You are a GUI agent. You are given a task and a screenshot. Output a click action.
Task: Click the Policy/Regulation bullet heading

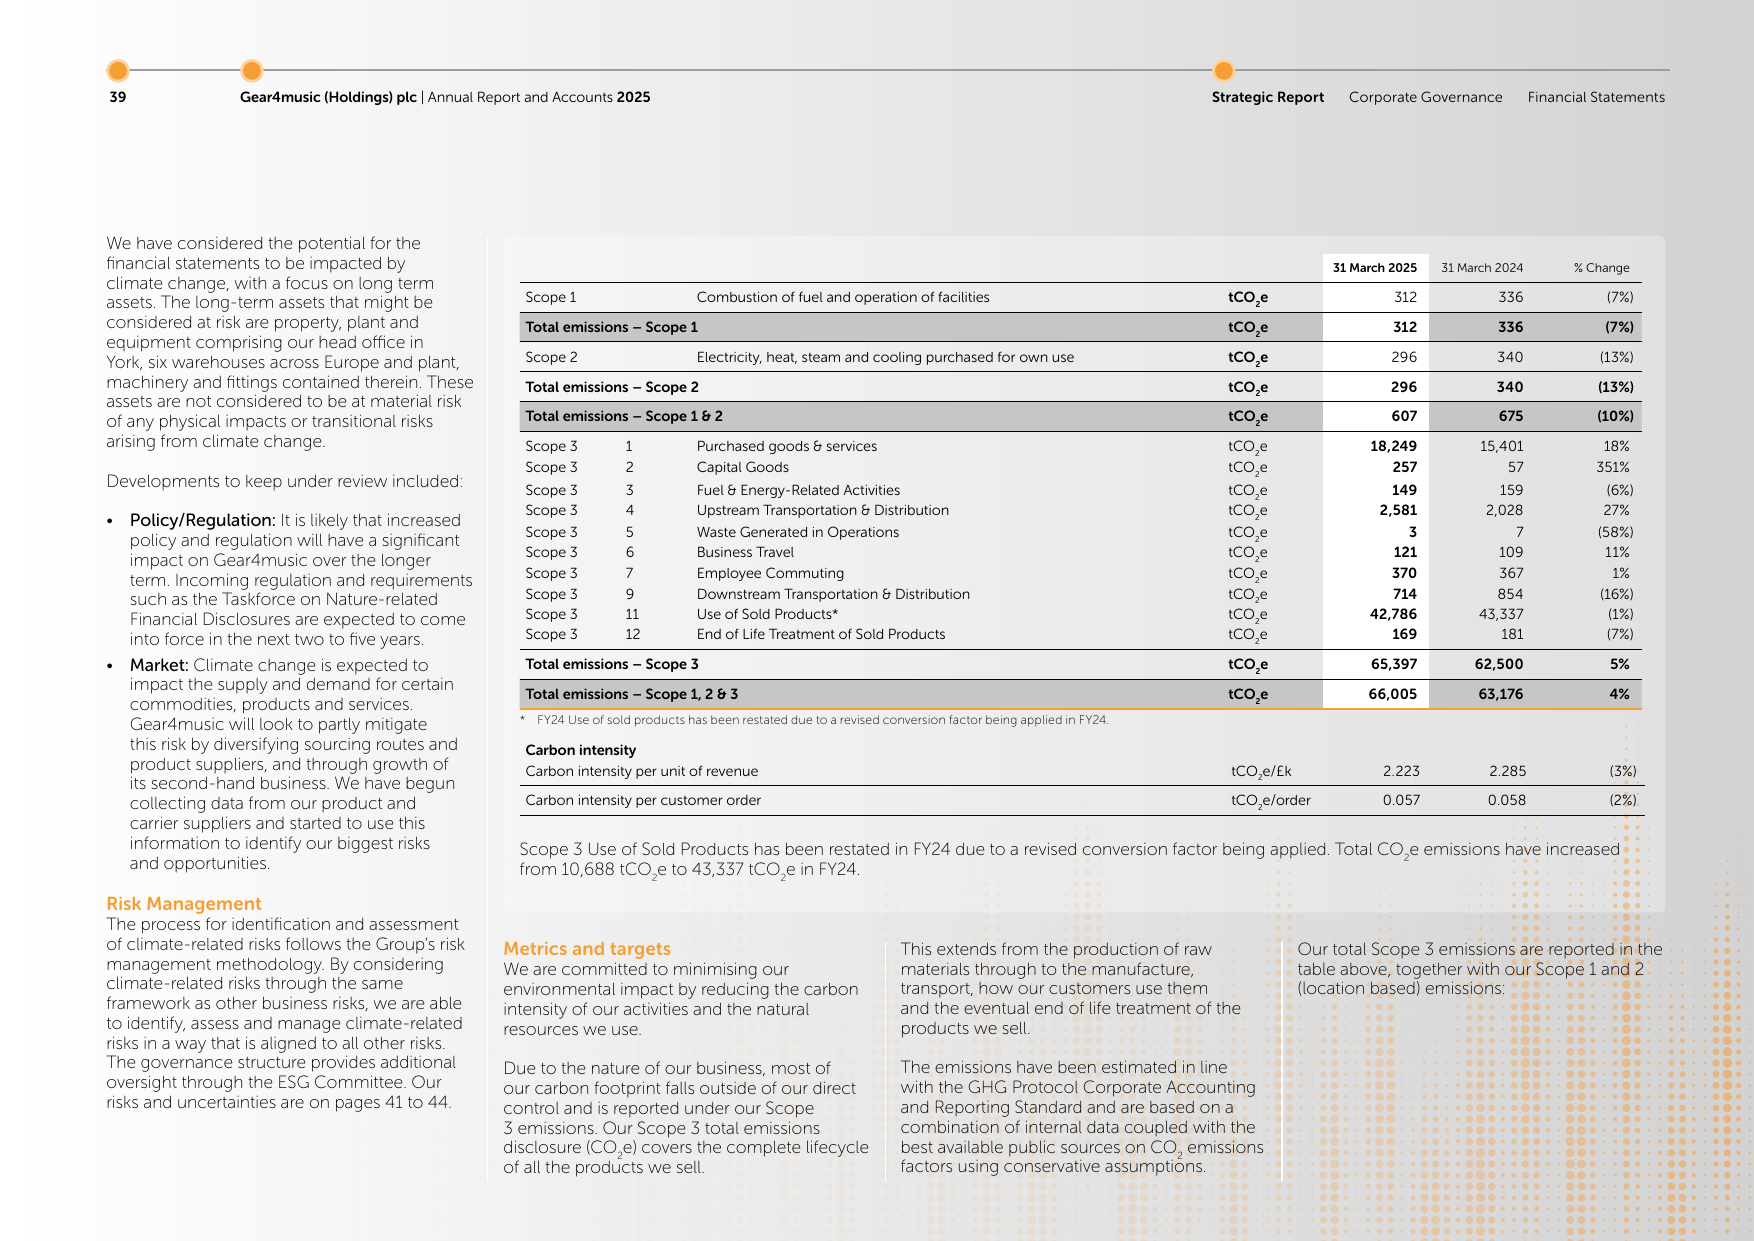[x=203, y=520]
